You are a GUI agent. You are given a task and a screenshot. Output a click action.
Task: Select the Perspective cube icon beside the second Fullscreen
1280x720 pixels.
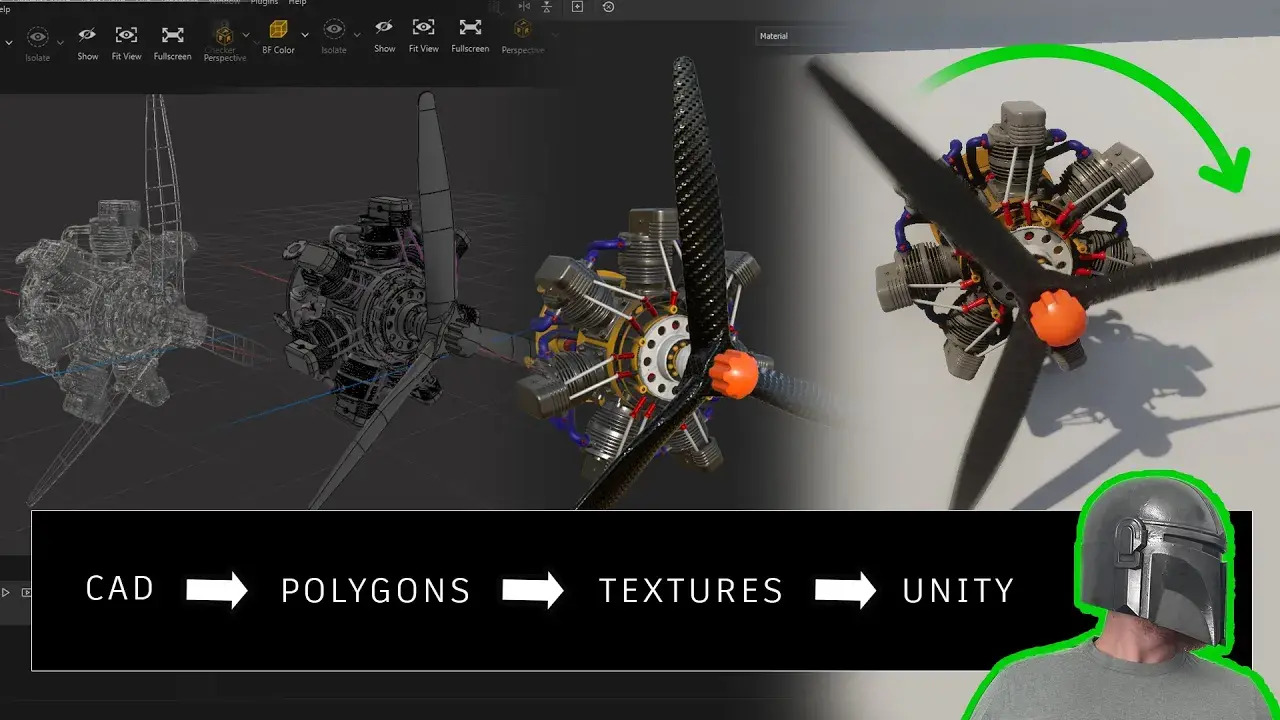tap(521, 28)
